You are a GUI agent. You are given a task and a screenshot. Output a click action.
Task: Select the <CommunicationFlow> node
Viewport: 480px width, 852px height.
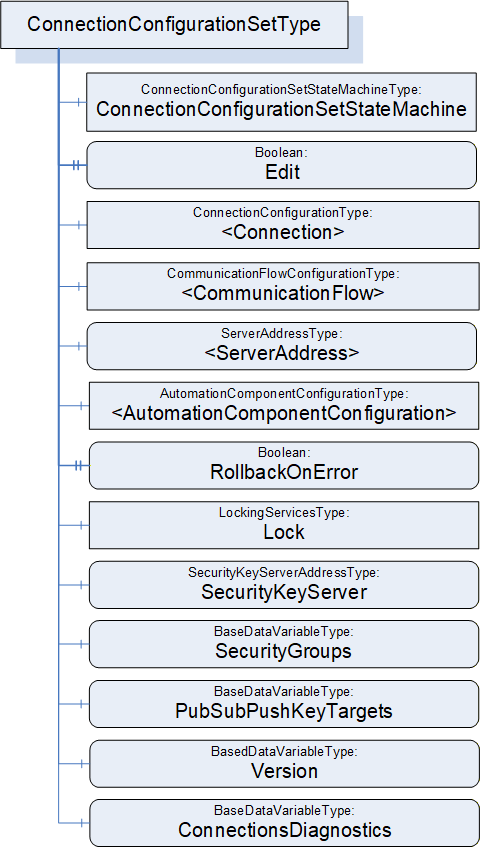click(x=283, y=286)
